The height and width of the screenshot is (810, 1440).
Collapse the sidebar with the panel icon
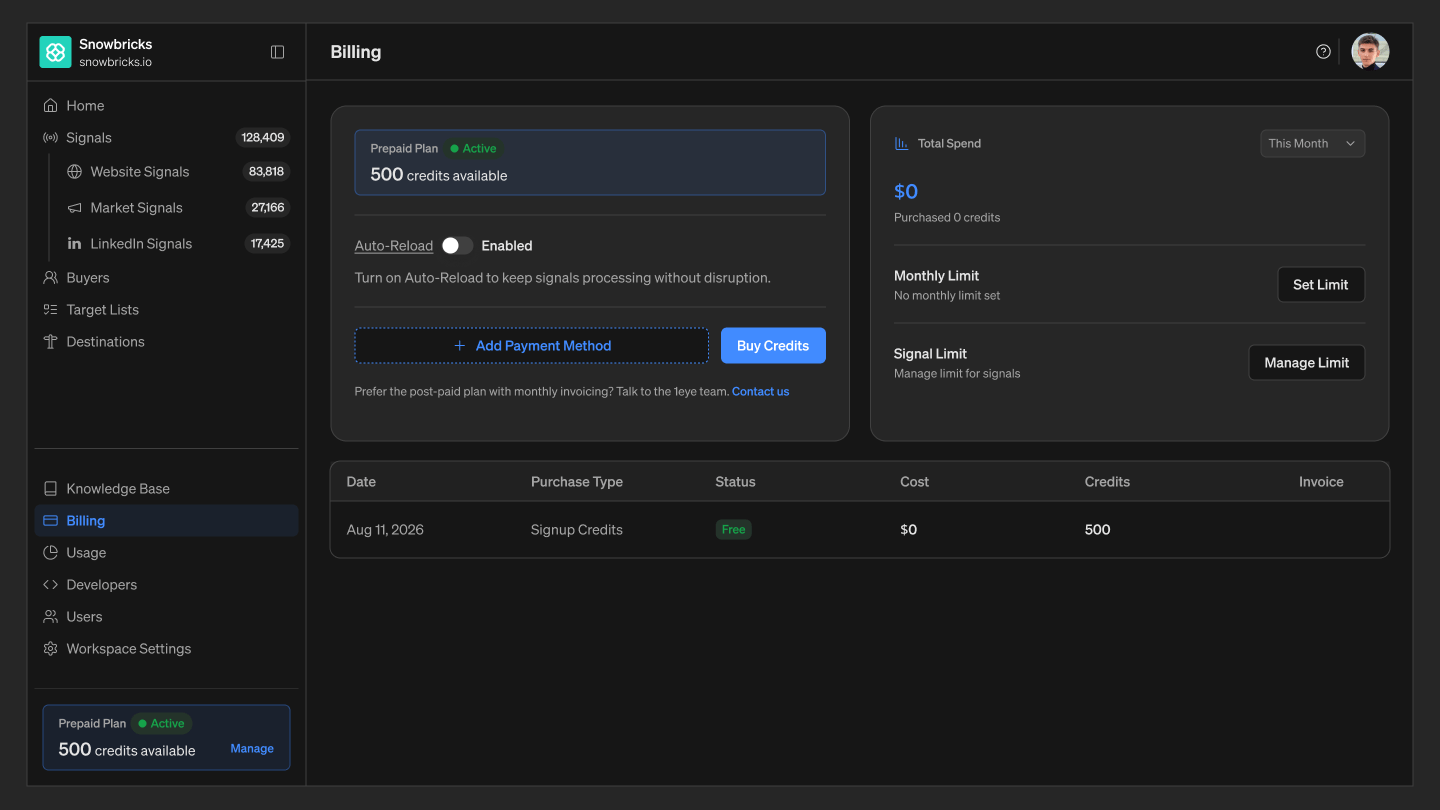coord(278,52)
